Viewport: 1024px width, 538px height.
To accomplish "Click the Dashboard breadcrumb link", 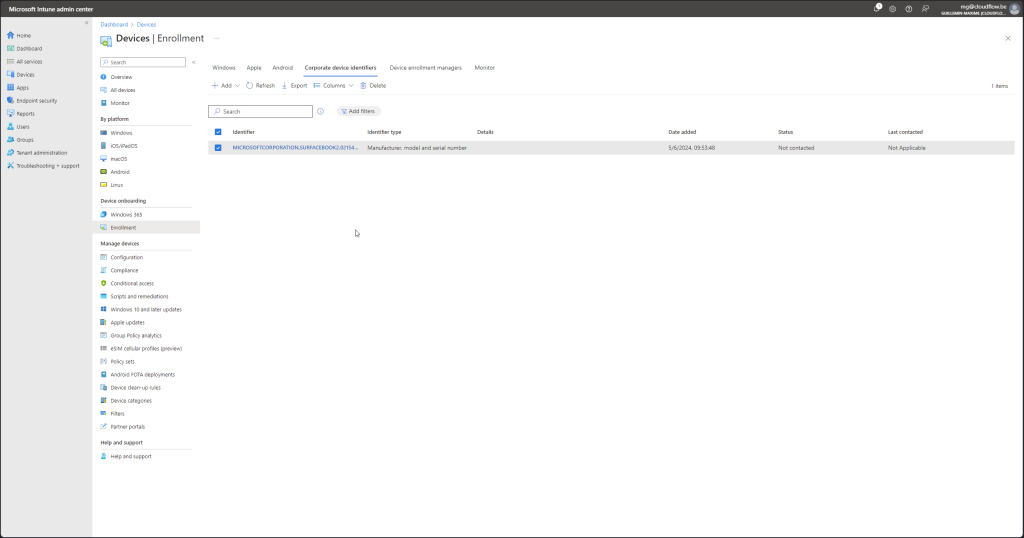I will tap(114, 25).
